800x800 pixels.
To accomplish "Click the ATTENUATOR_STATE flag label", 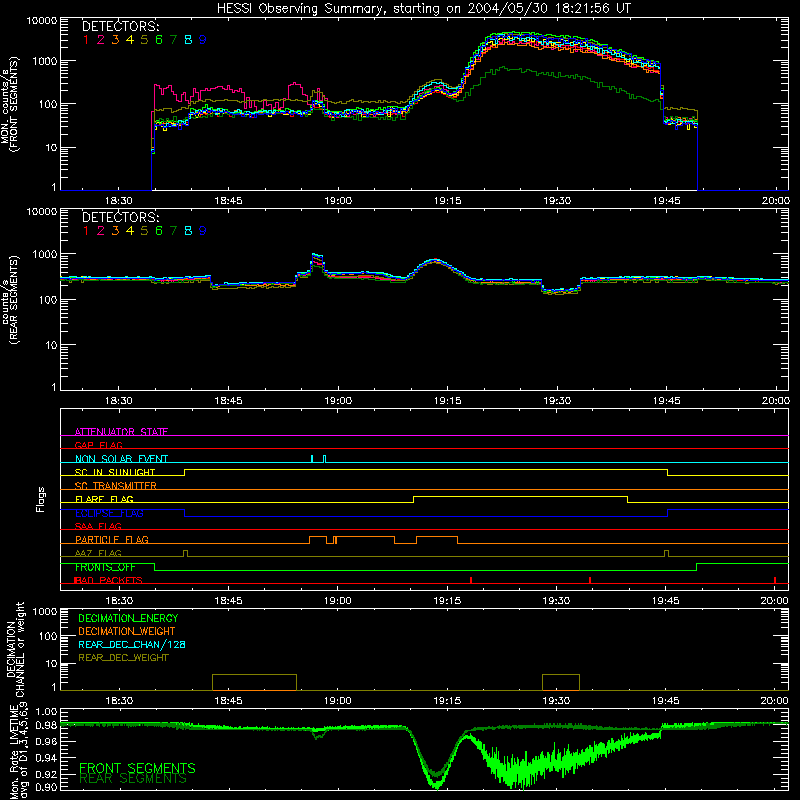I will click(121, 432).
